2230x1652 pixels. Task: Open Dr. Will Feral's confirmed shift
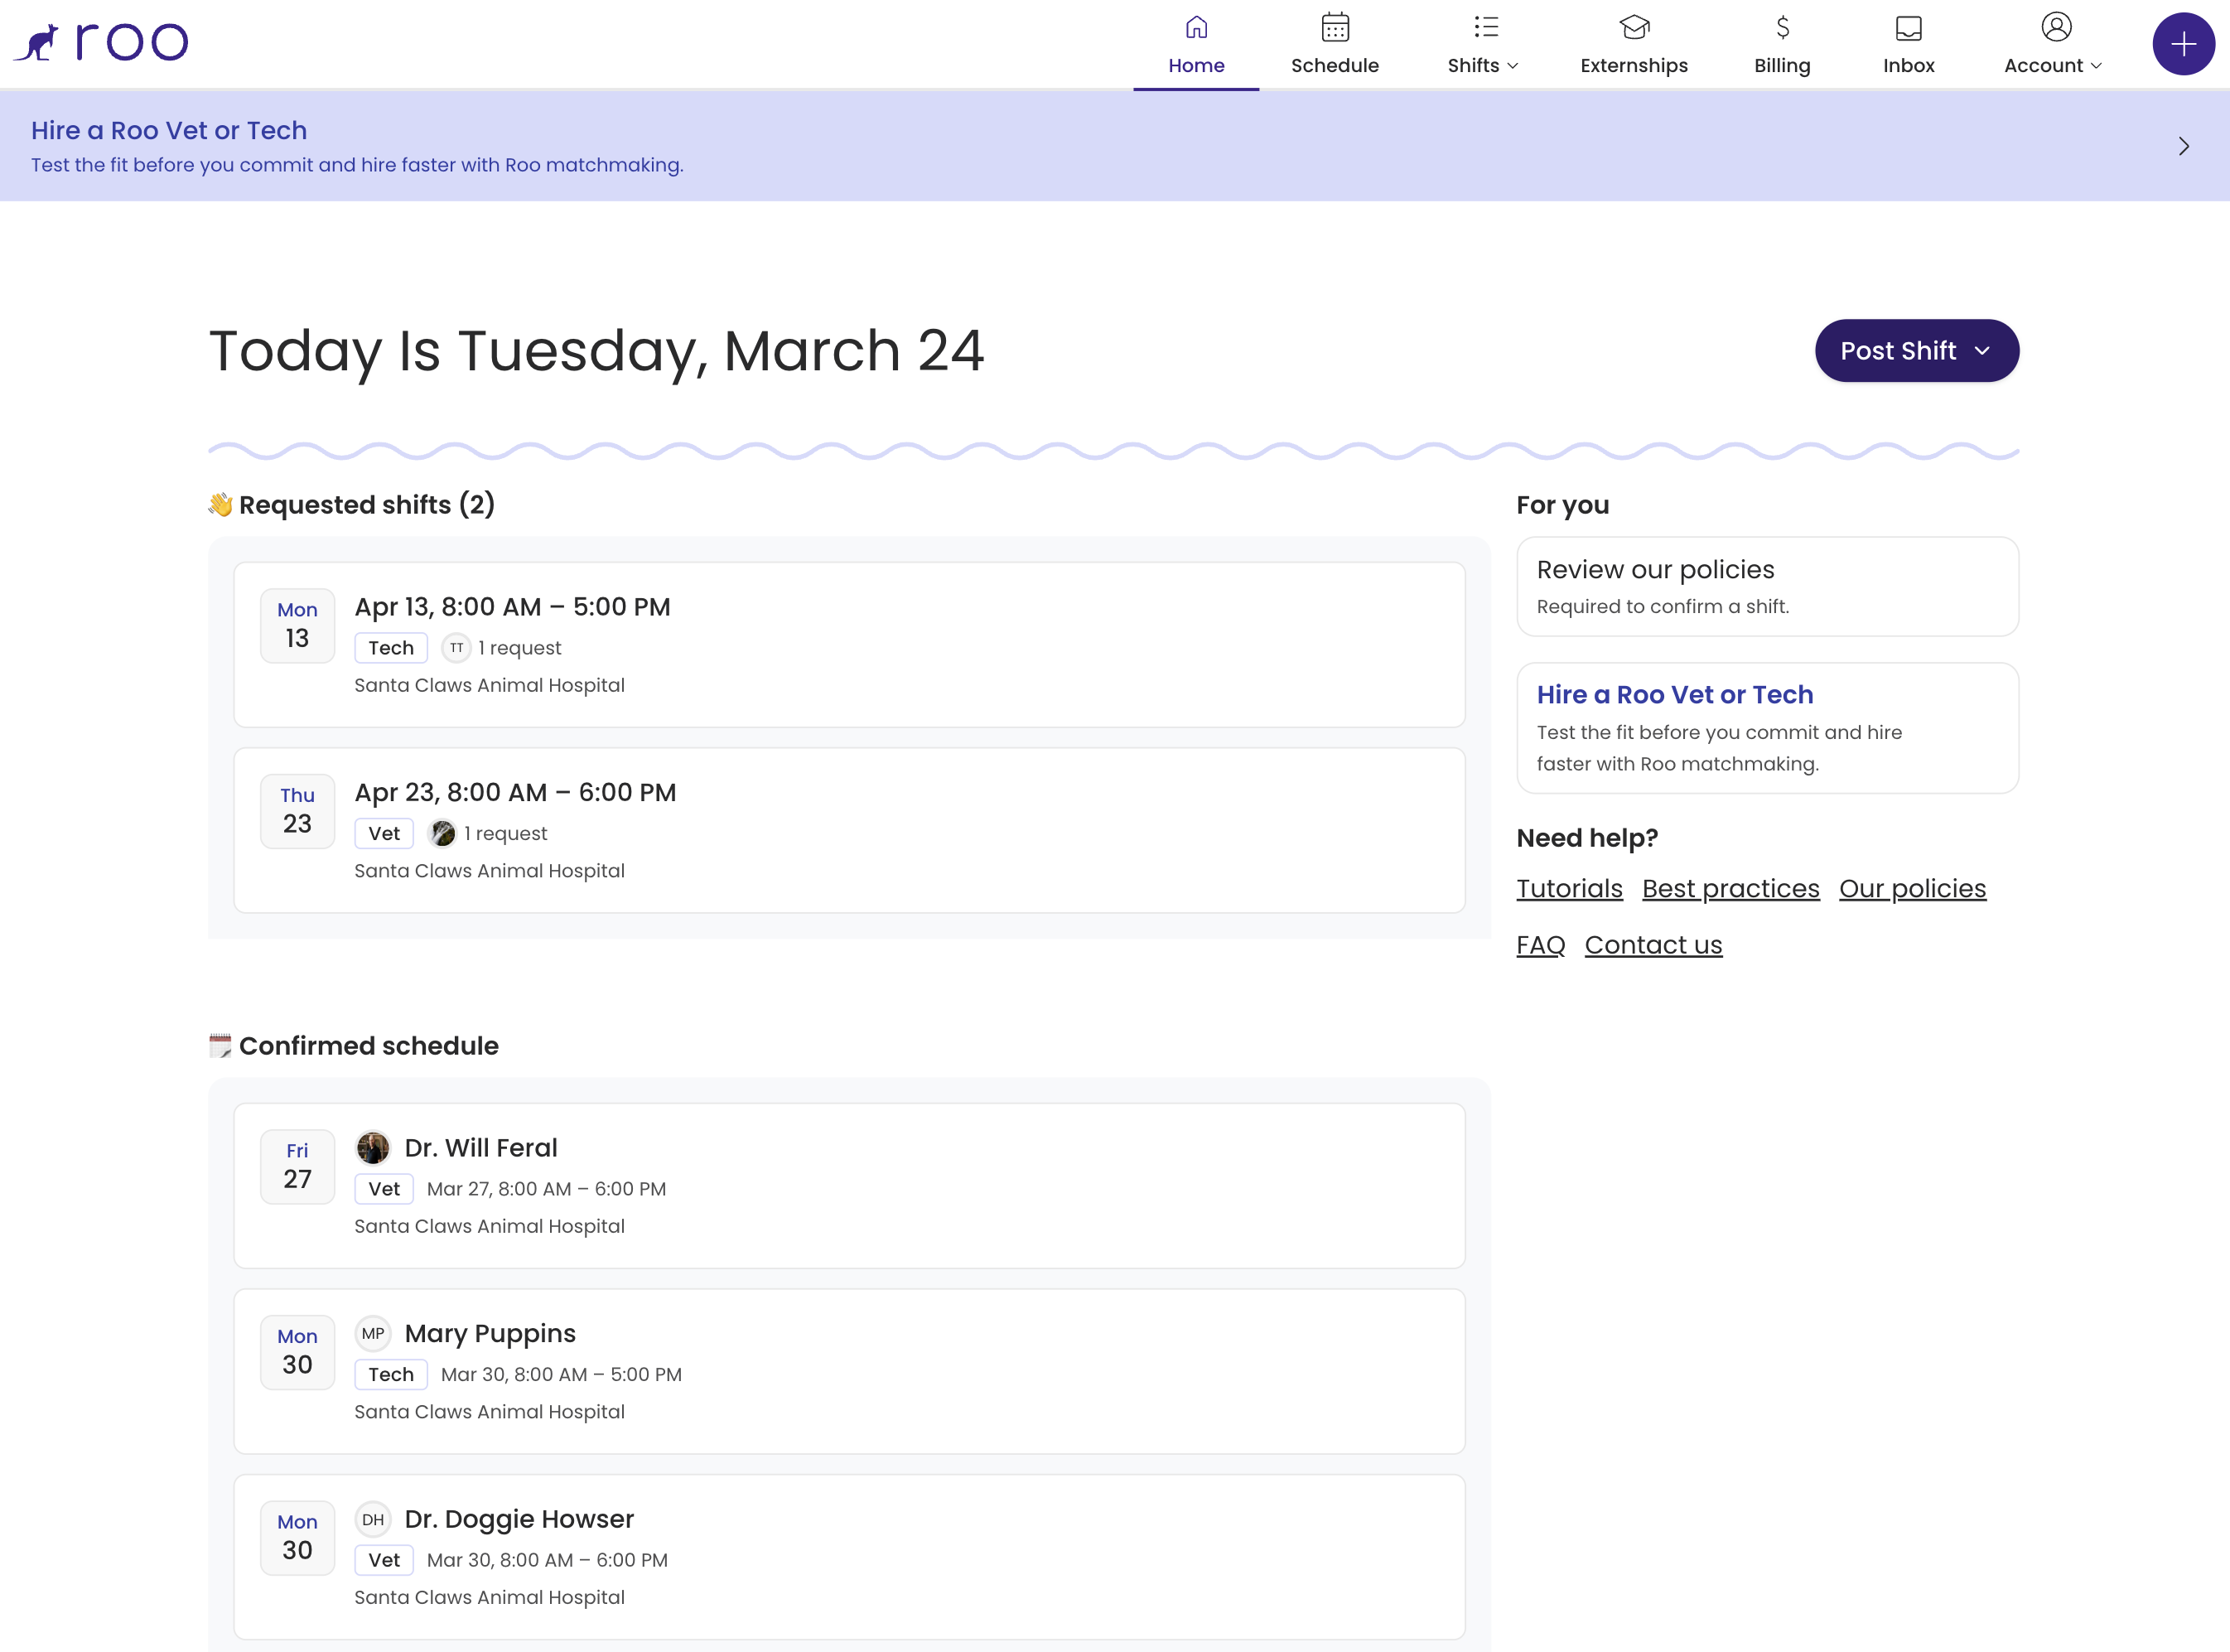click(x=849, y=1186)
